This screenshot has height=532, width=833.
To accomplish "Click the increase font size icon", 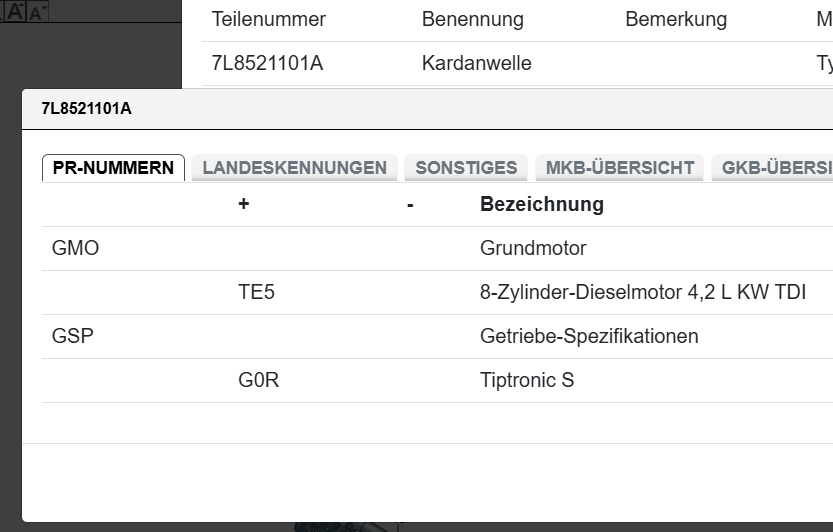I will coord(15,12).
